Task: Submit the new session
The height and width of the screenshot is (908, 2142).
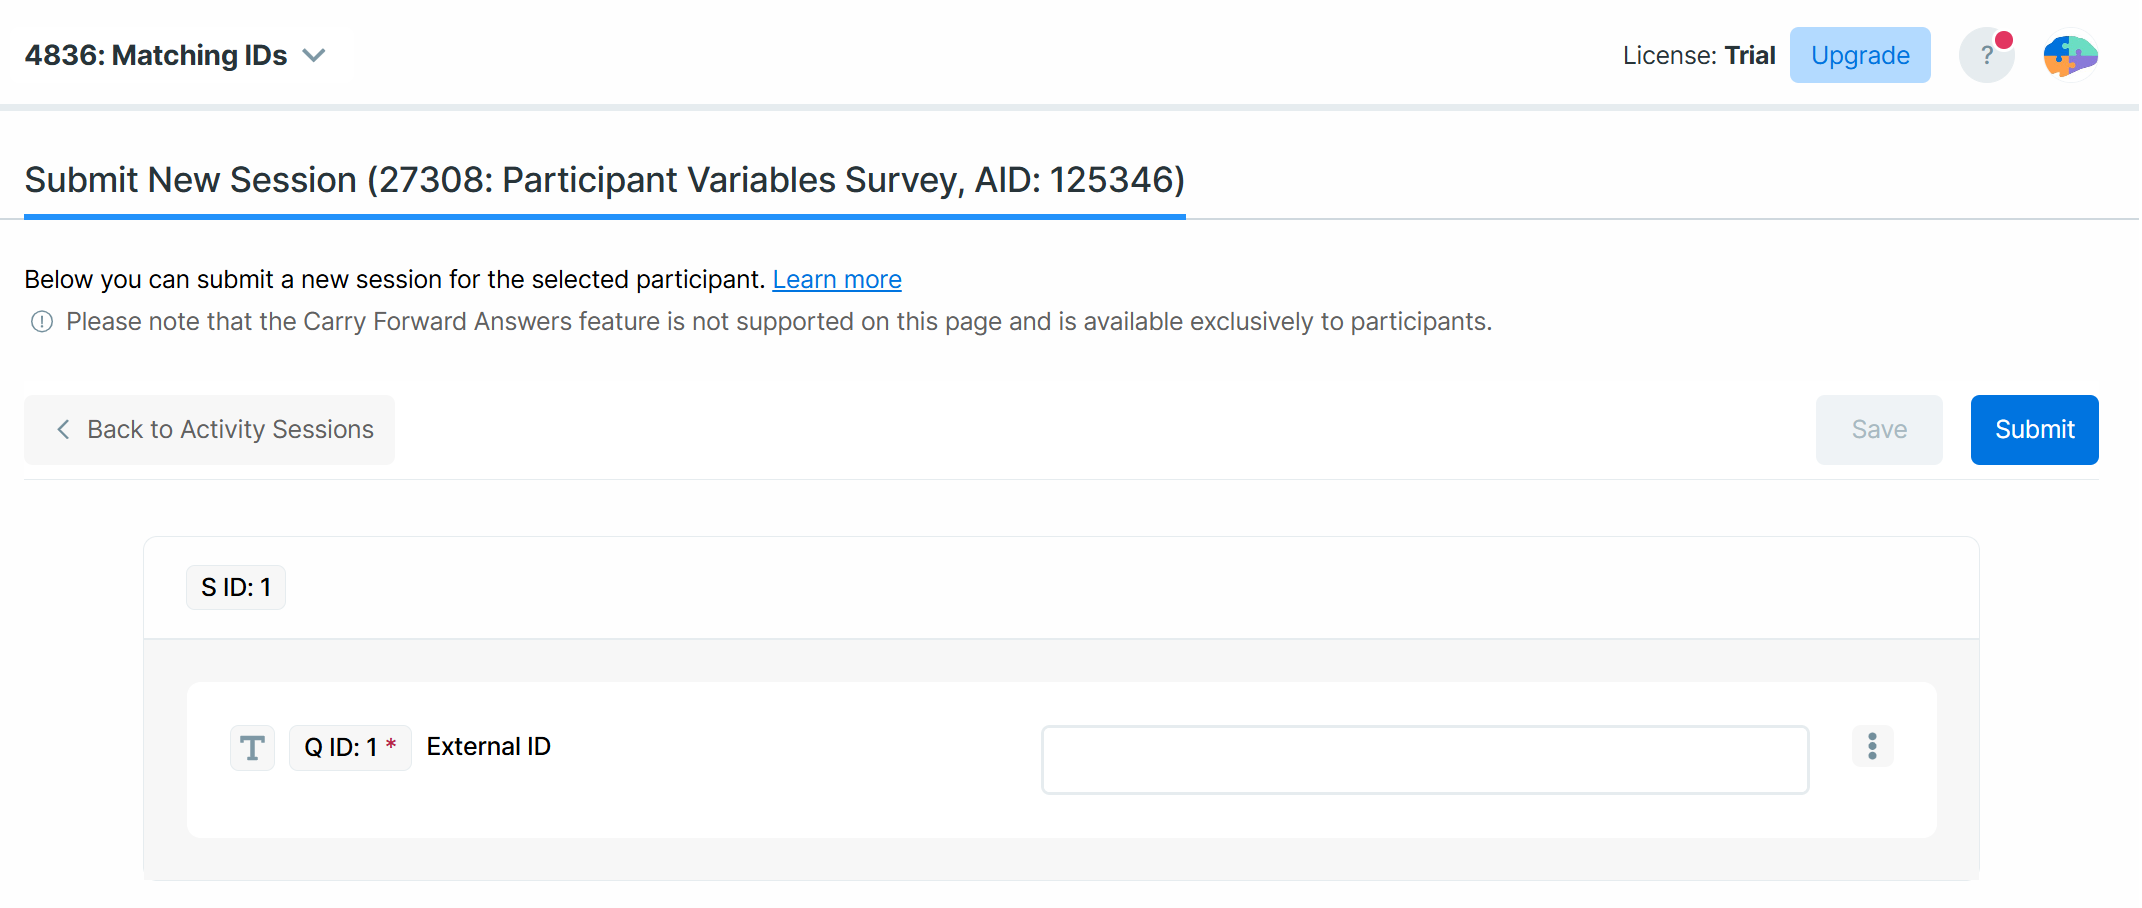Action: 2034,430
